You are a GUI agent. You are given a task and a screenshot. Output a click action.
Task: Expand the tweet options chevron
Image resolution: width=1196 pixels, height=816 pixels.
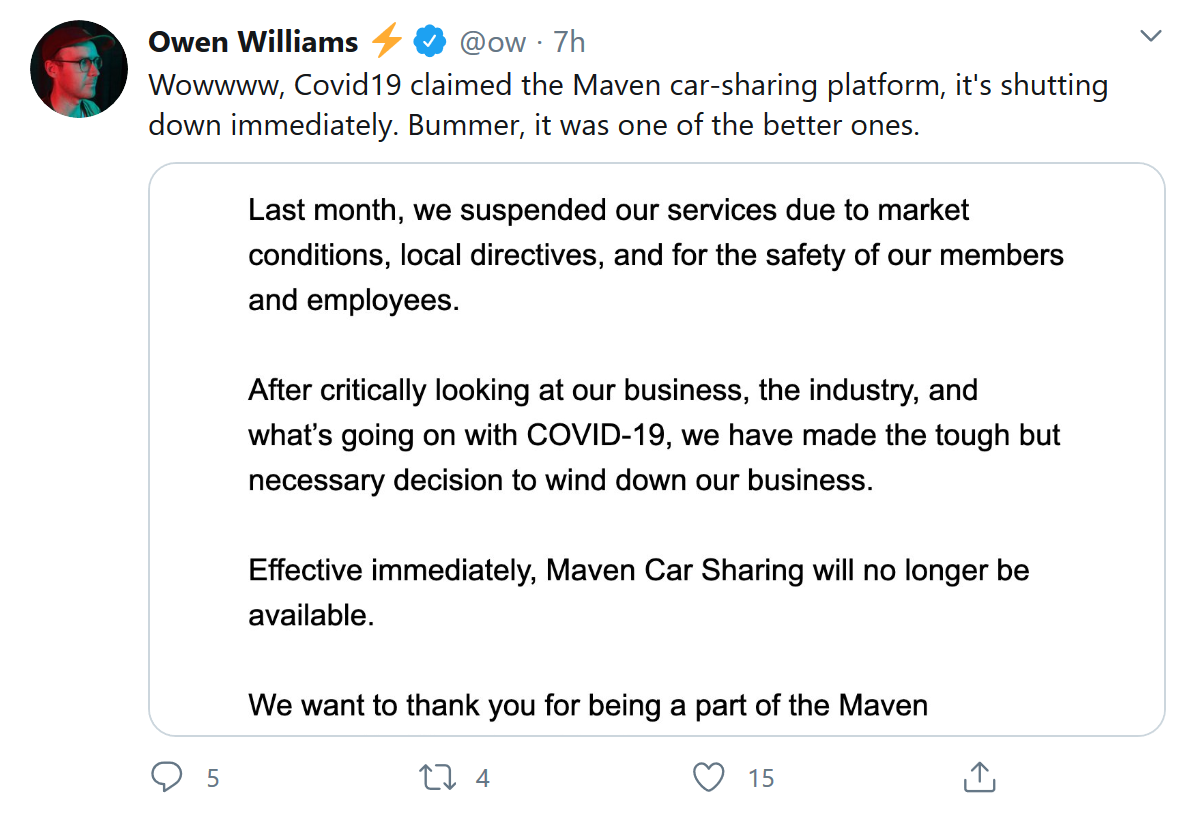[x=1151, y=37]
